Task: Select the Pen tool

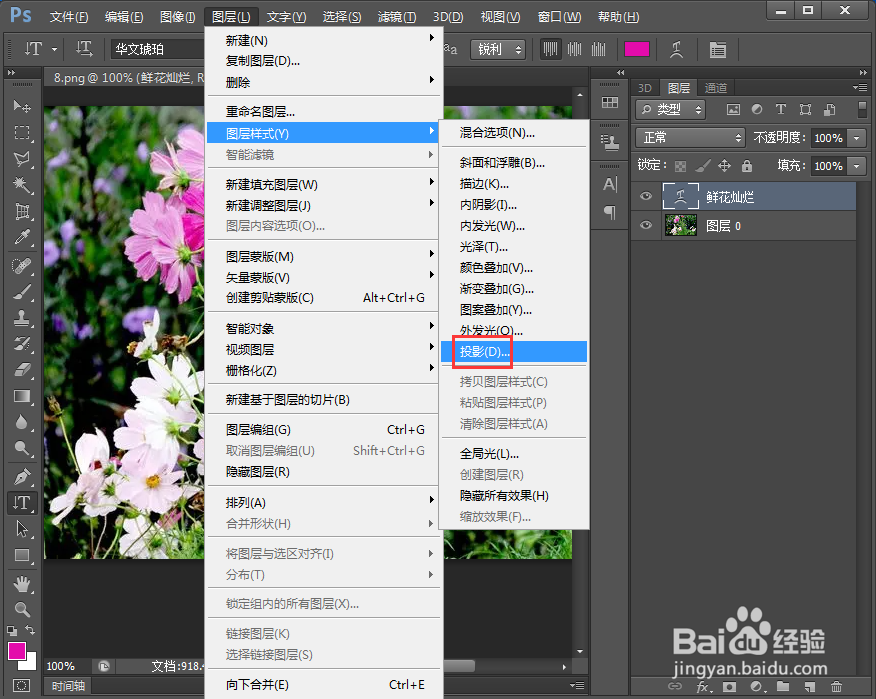Action: point(22,477)
